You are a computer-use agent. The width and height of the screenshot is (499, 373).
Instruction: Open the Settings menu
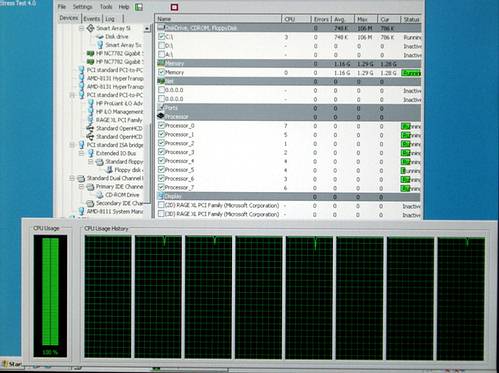[82, 7]
